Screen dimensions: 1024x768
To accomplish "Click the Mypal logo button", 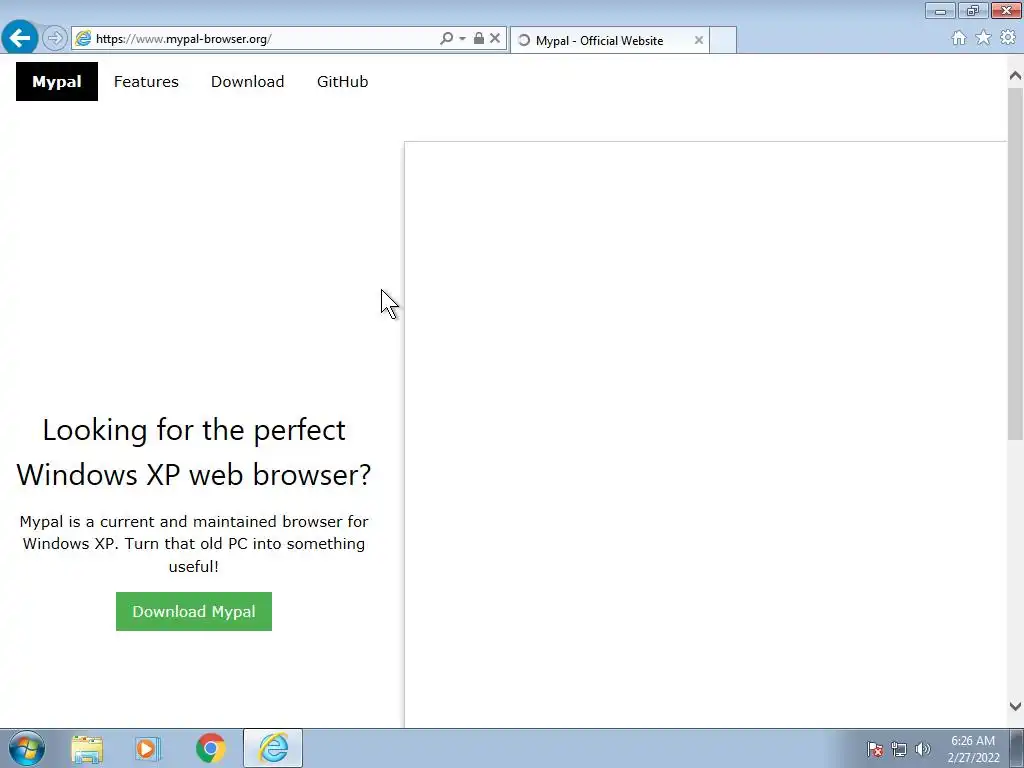I will pos(57,82).
